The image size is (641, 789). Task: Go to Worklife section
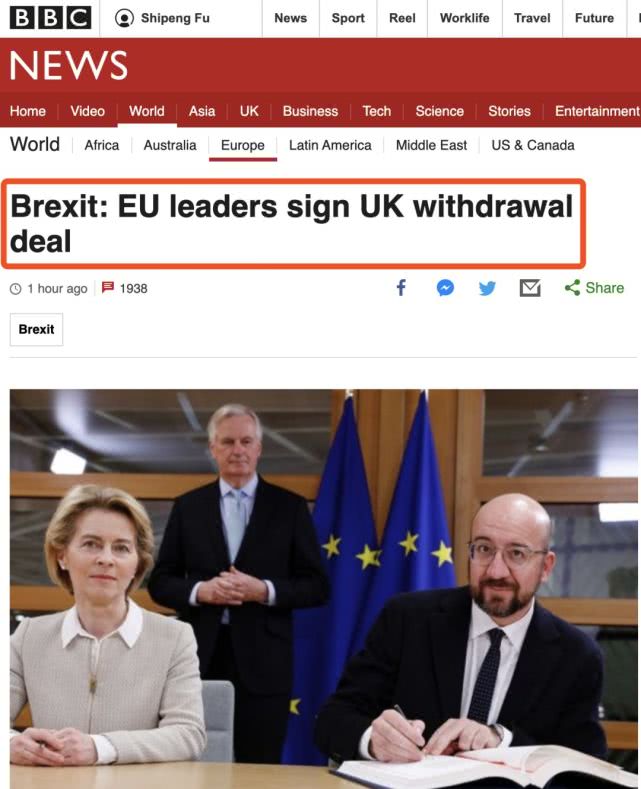(464, 18)
